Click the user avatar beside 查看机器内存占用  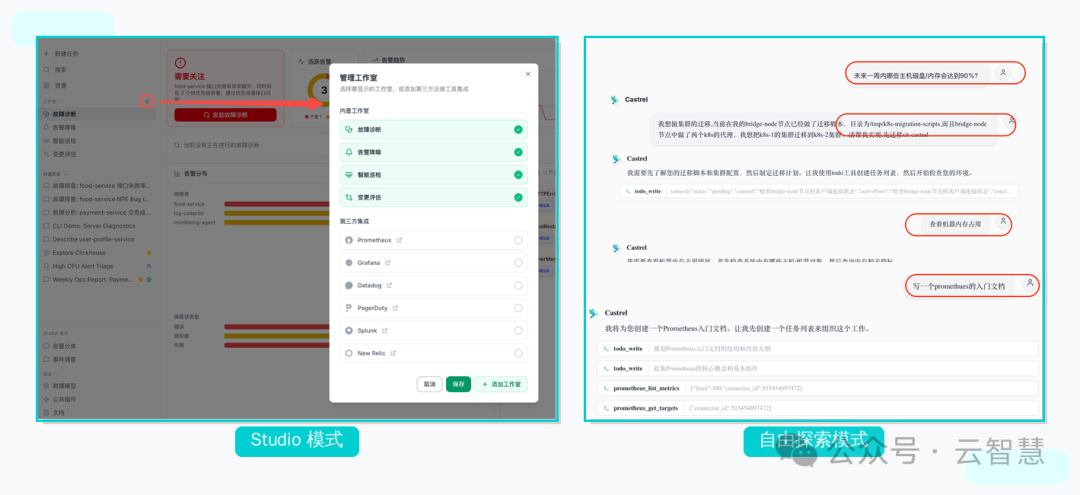1004,222
